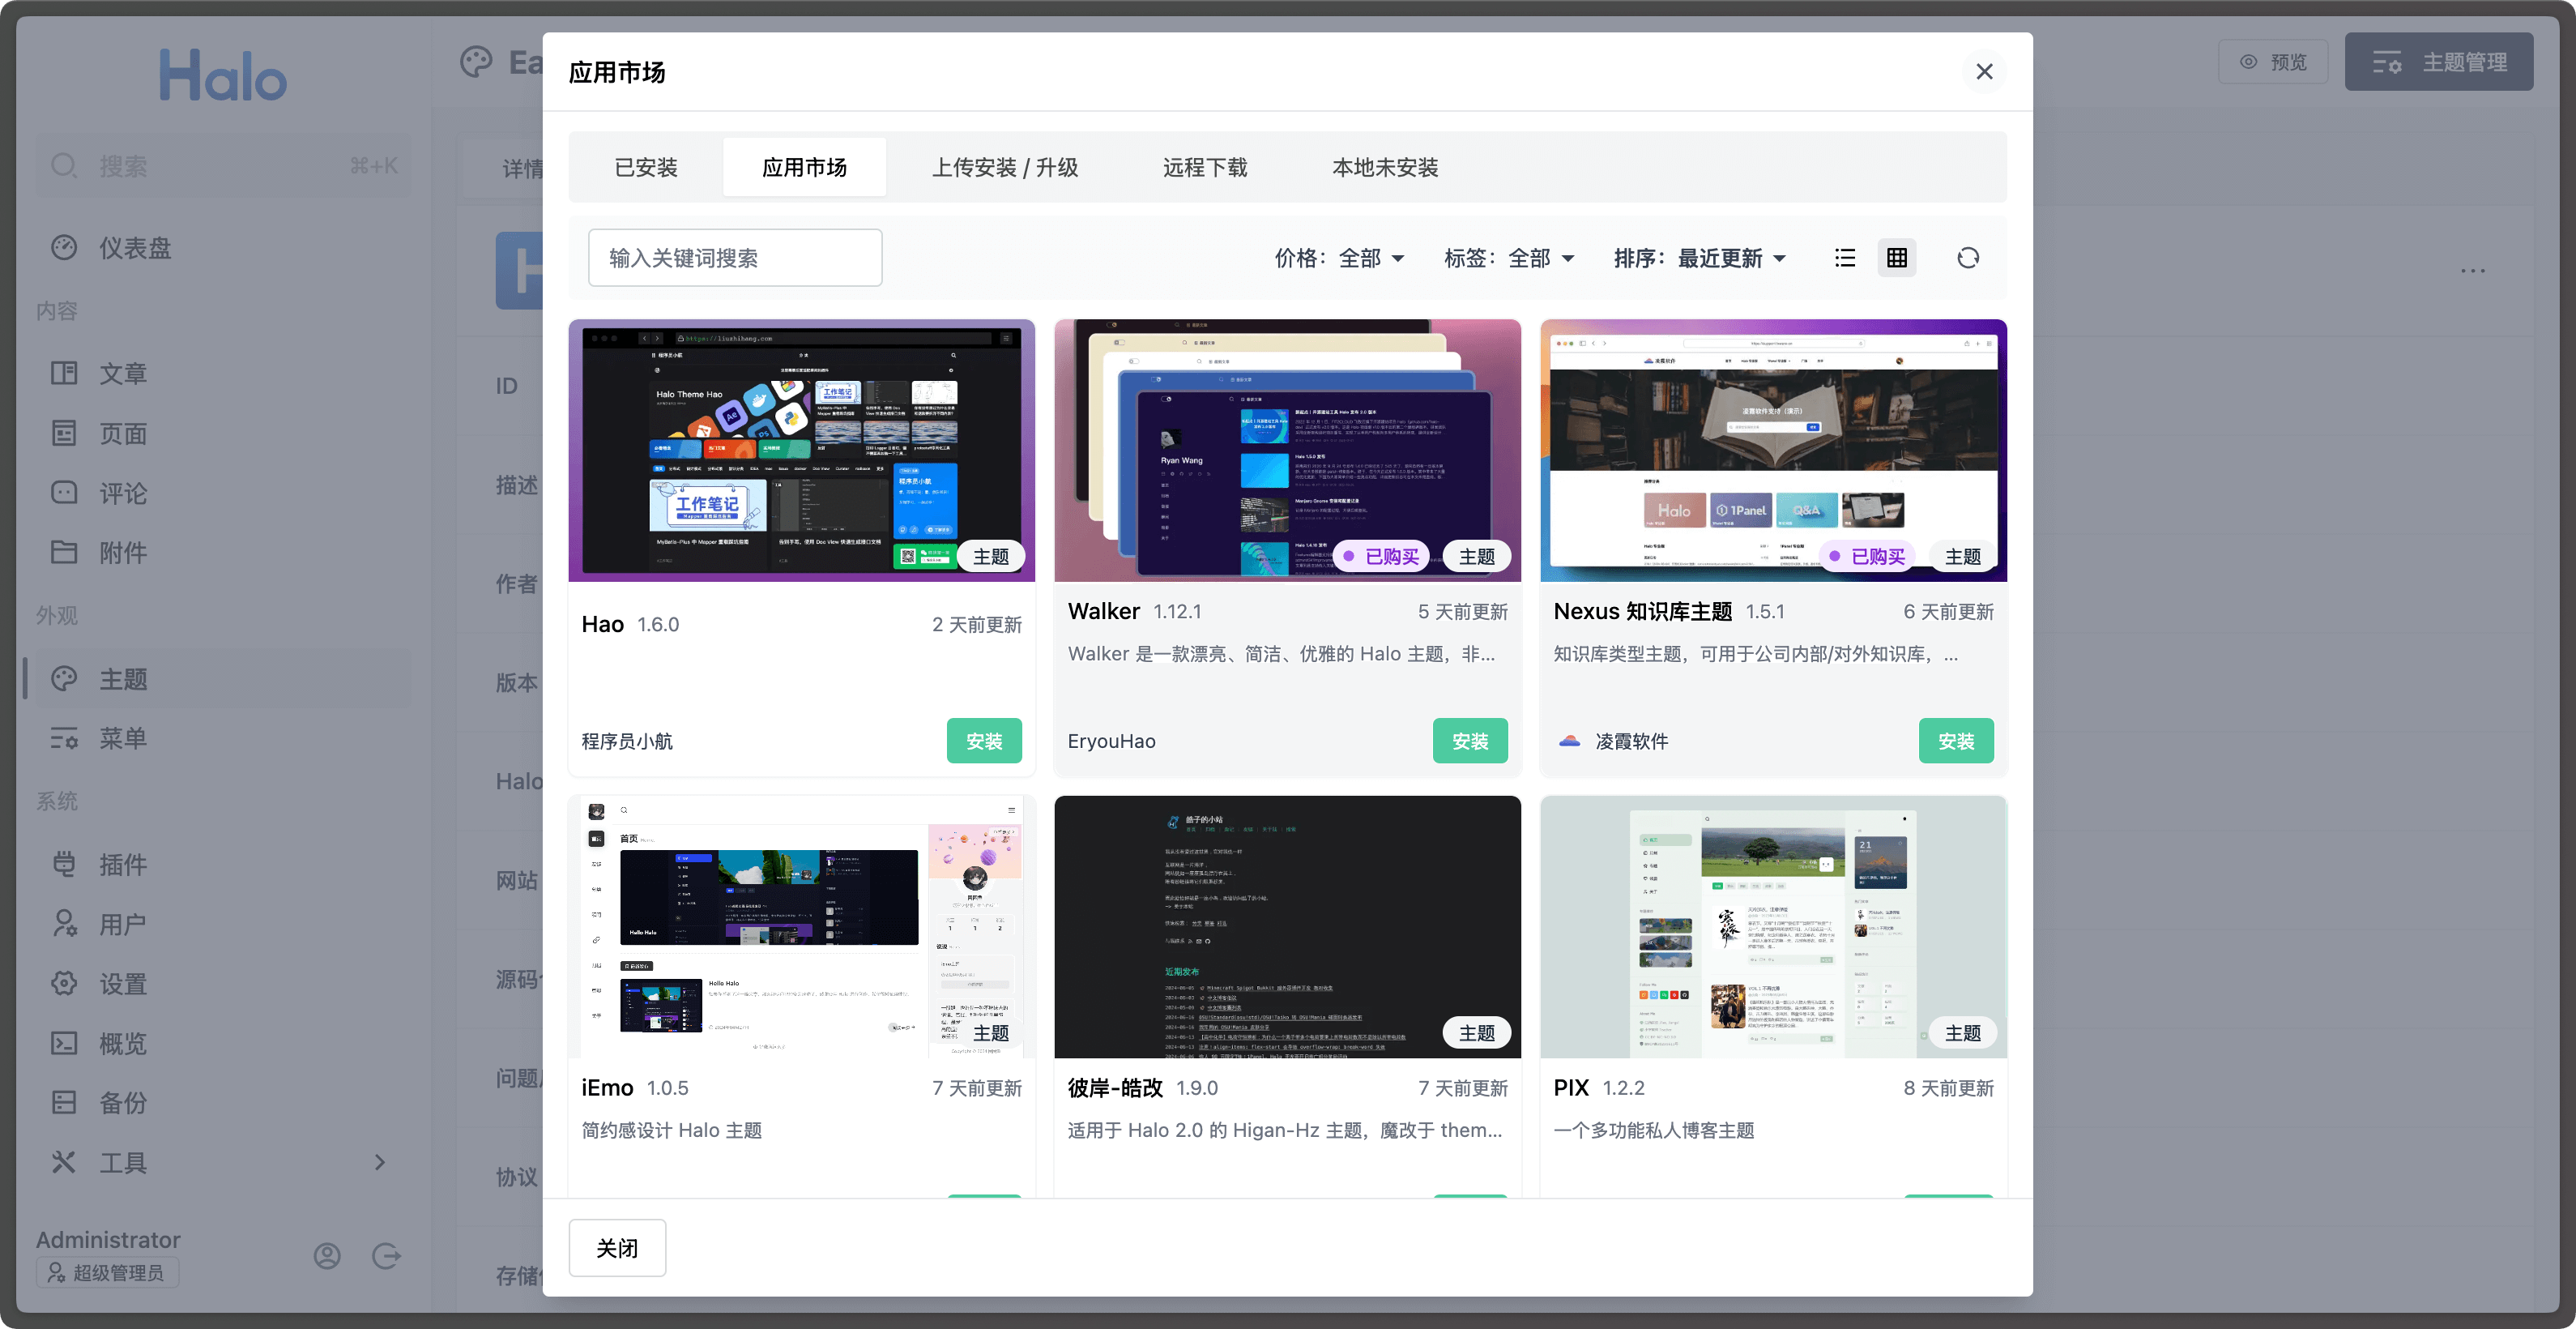The height and width of the screenshot is (1329, 2576).
Task: Click the sidebar 搜索 search box
Action: pos(224,166)
